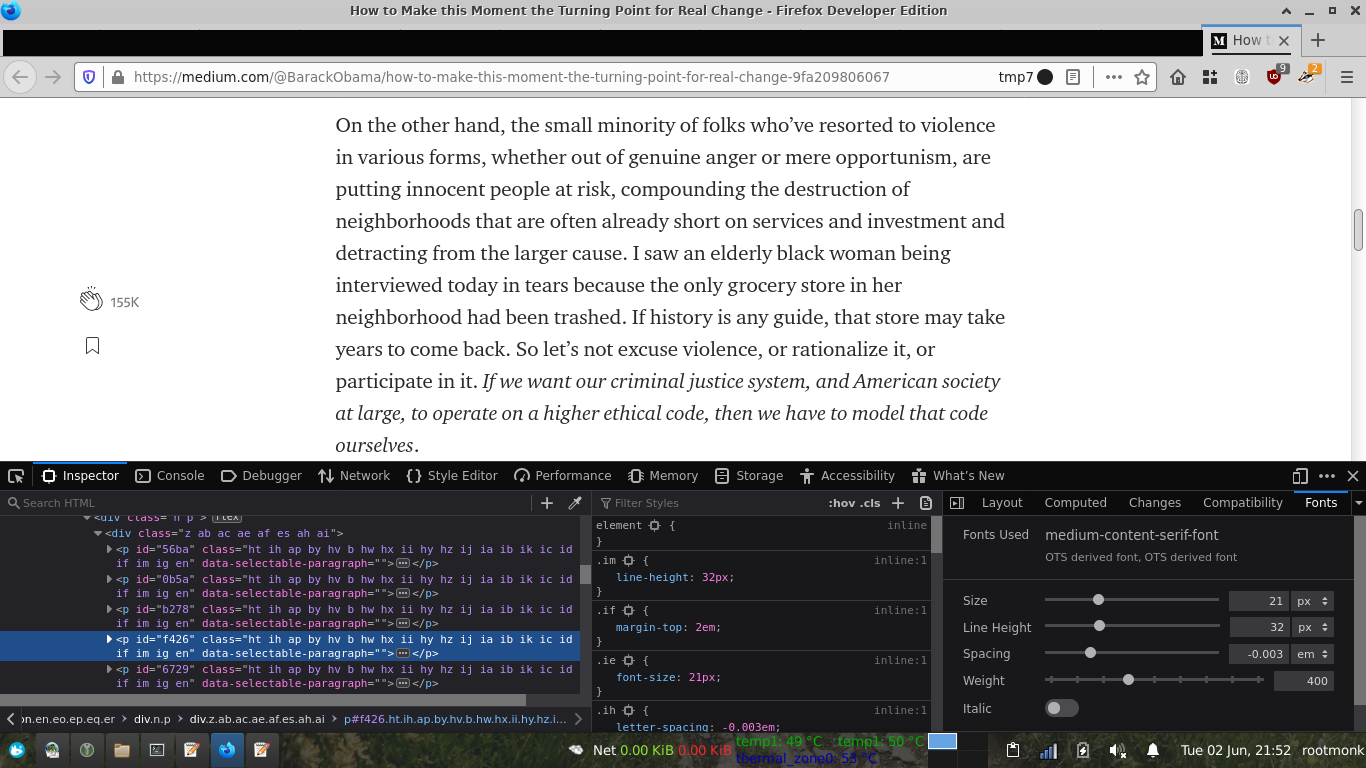Expand the p#0b5a paragraph node
This screenshot has height=768, width=1366.
110,579
